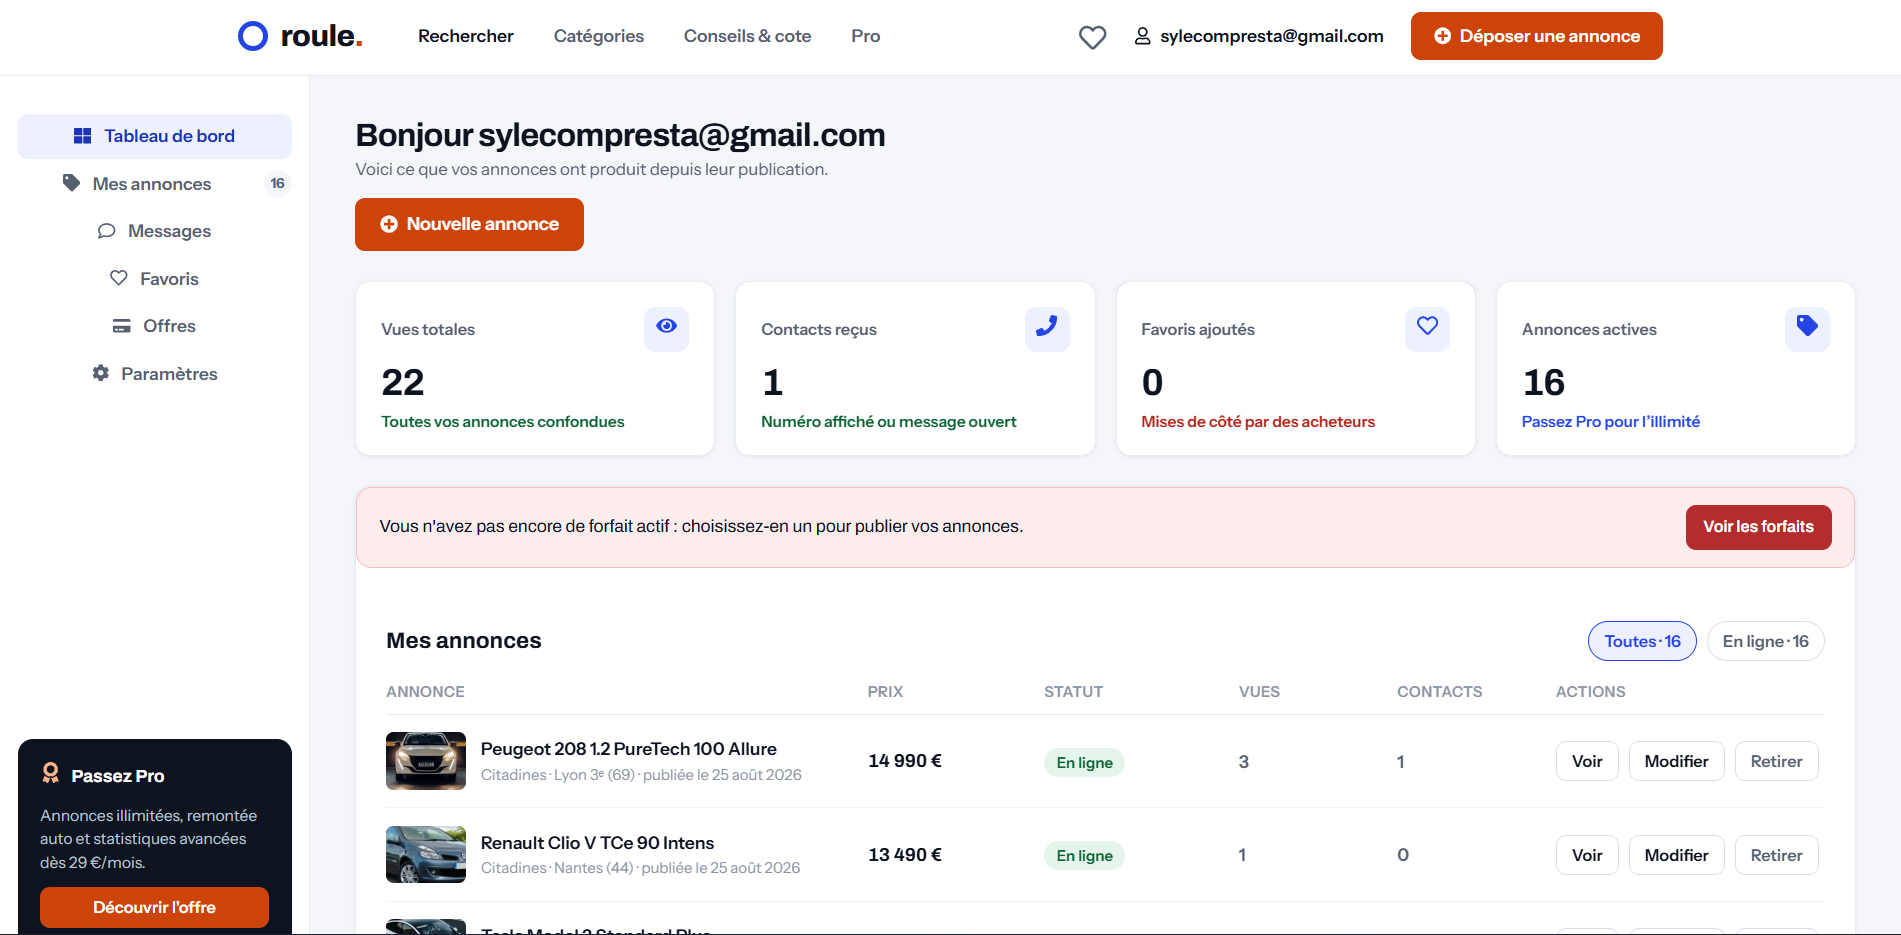Screen dimensions: 1901x935
Task: Click Toutes vos annonces confondues text
Action: (x=503, y=422)
